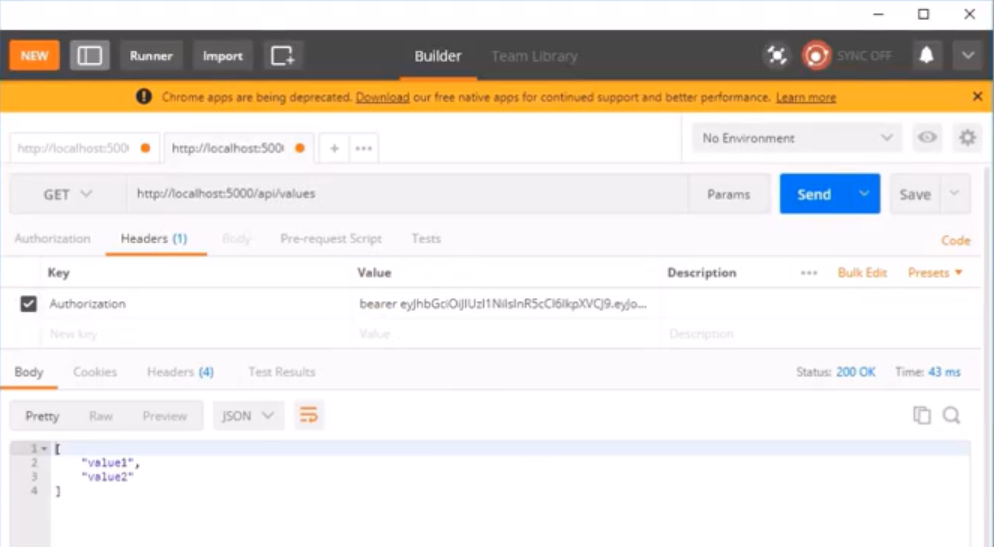
Task: Open notifications bell icon
Action: (x=926, y=55)
